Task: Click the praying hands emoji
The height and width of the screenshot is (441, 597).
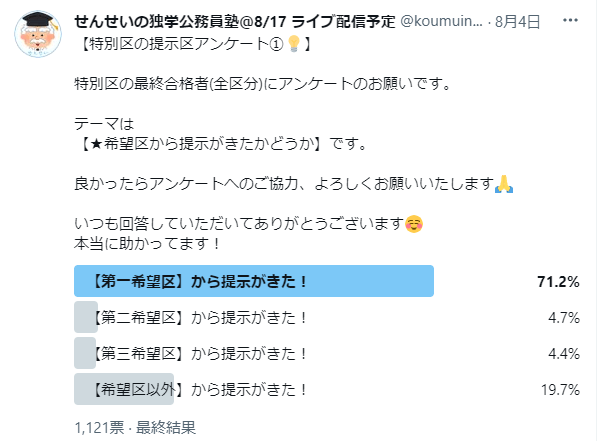Action: (504, 184)
